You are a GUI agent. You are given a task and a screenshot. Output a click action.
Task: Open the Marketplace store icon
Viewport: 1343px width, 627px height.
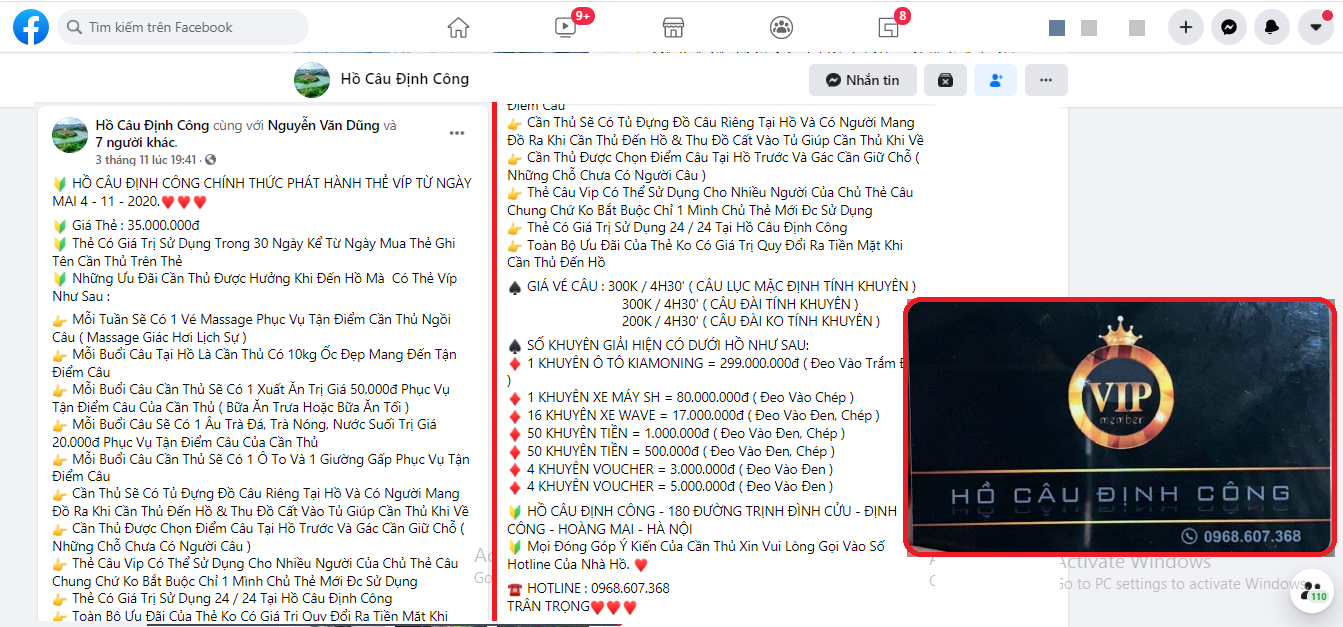pos(673,27)
